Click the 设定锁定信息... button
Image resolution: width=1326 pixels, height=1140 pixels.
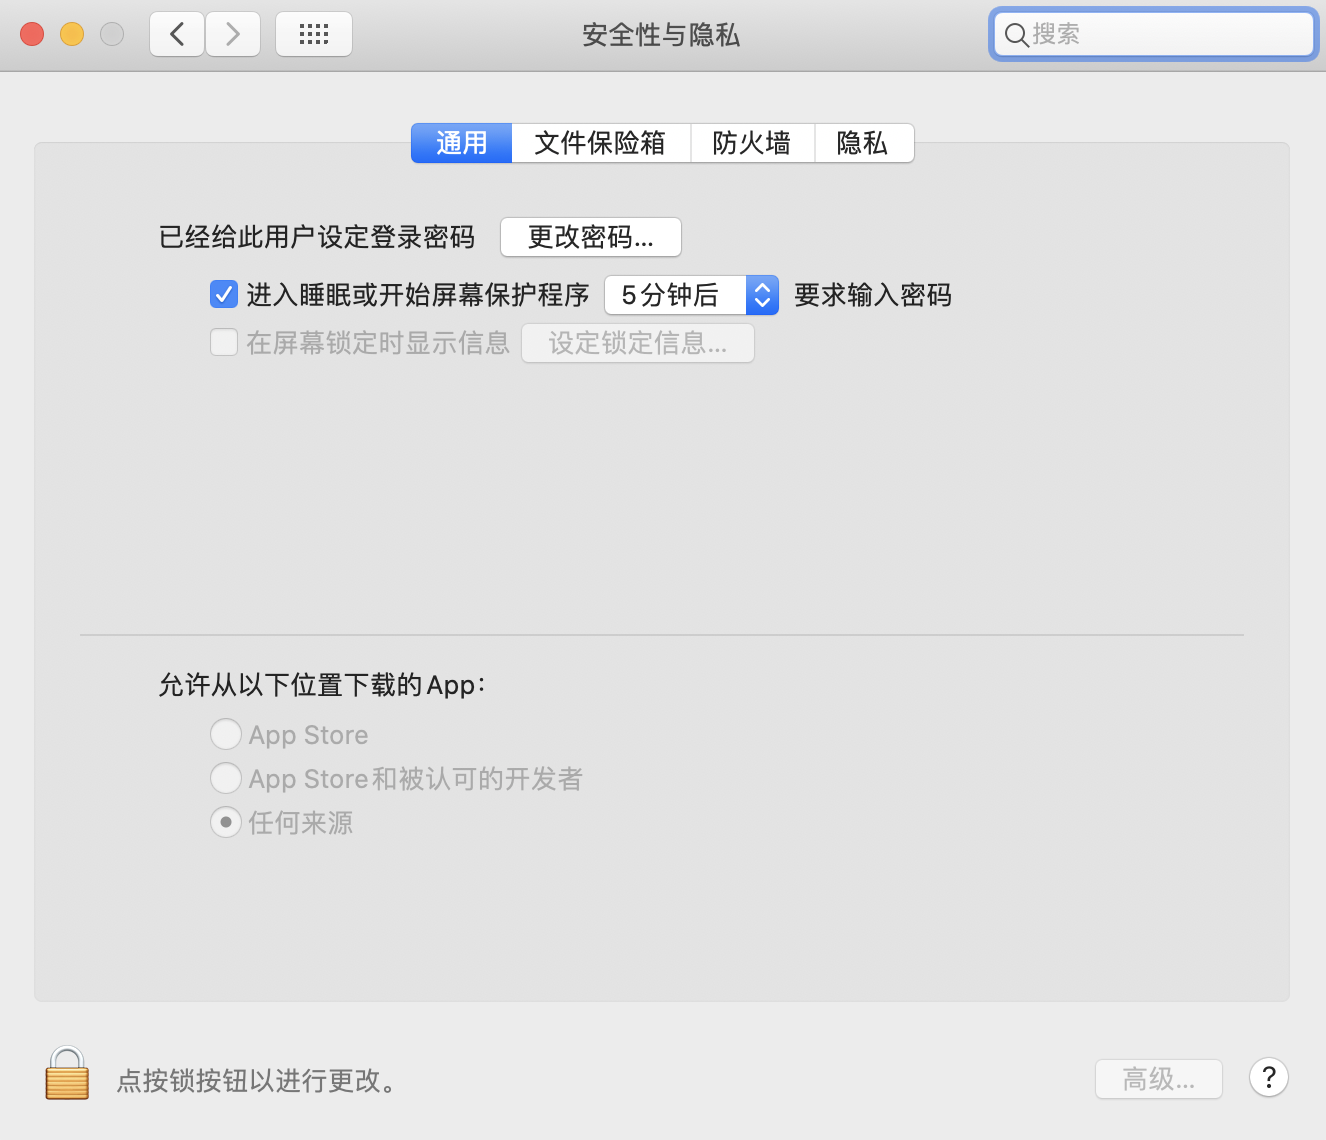click(638, 343)
